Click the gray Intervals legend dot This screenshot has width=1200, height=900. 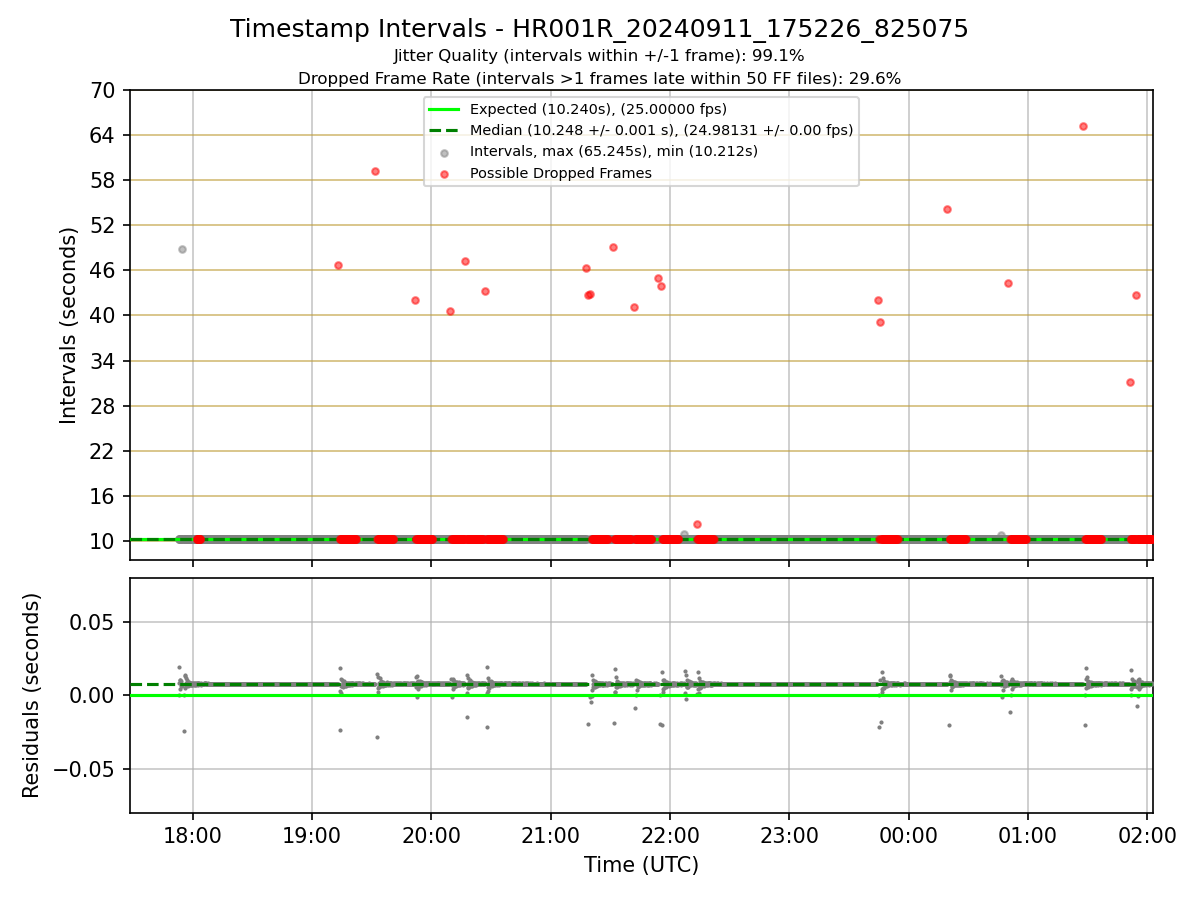pyautogui.click(x=444, y=152)
